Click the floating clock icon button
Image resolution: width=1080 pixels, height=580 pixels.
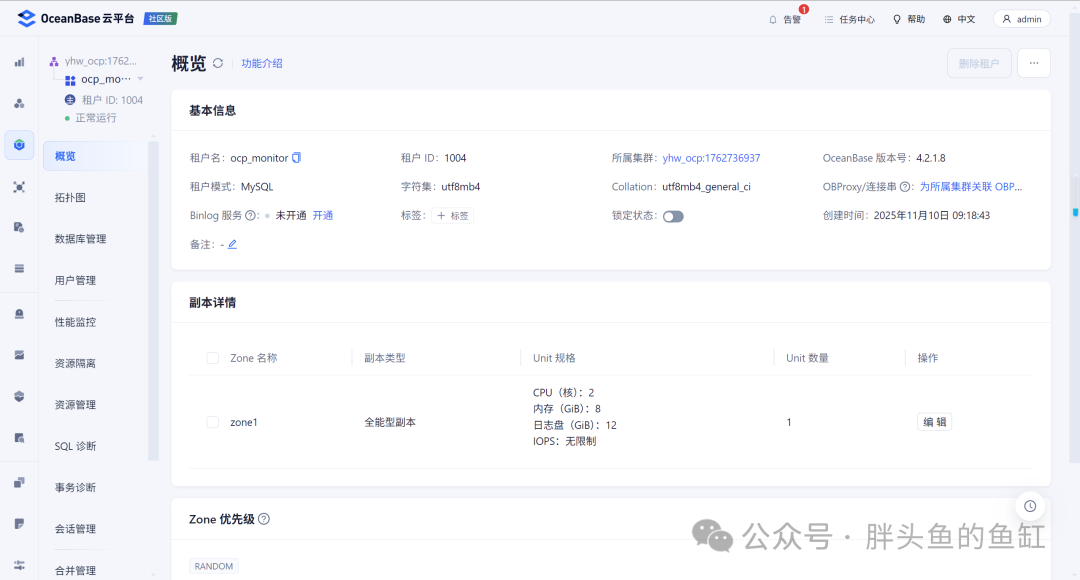coord(1030,506)
